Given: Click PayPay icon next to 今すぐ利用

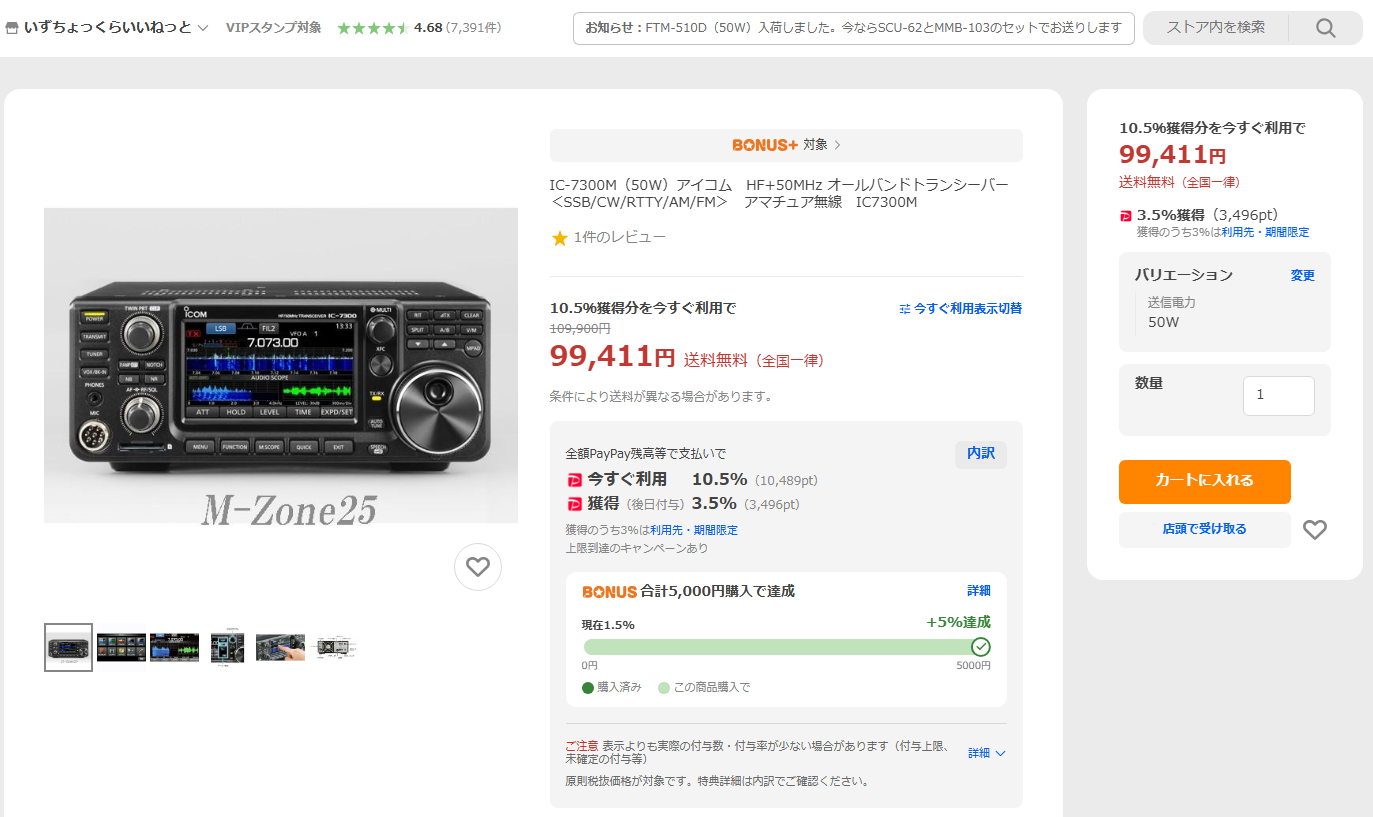Looking at the screenshot, I should coord(574,480).
